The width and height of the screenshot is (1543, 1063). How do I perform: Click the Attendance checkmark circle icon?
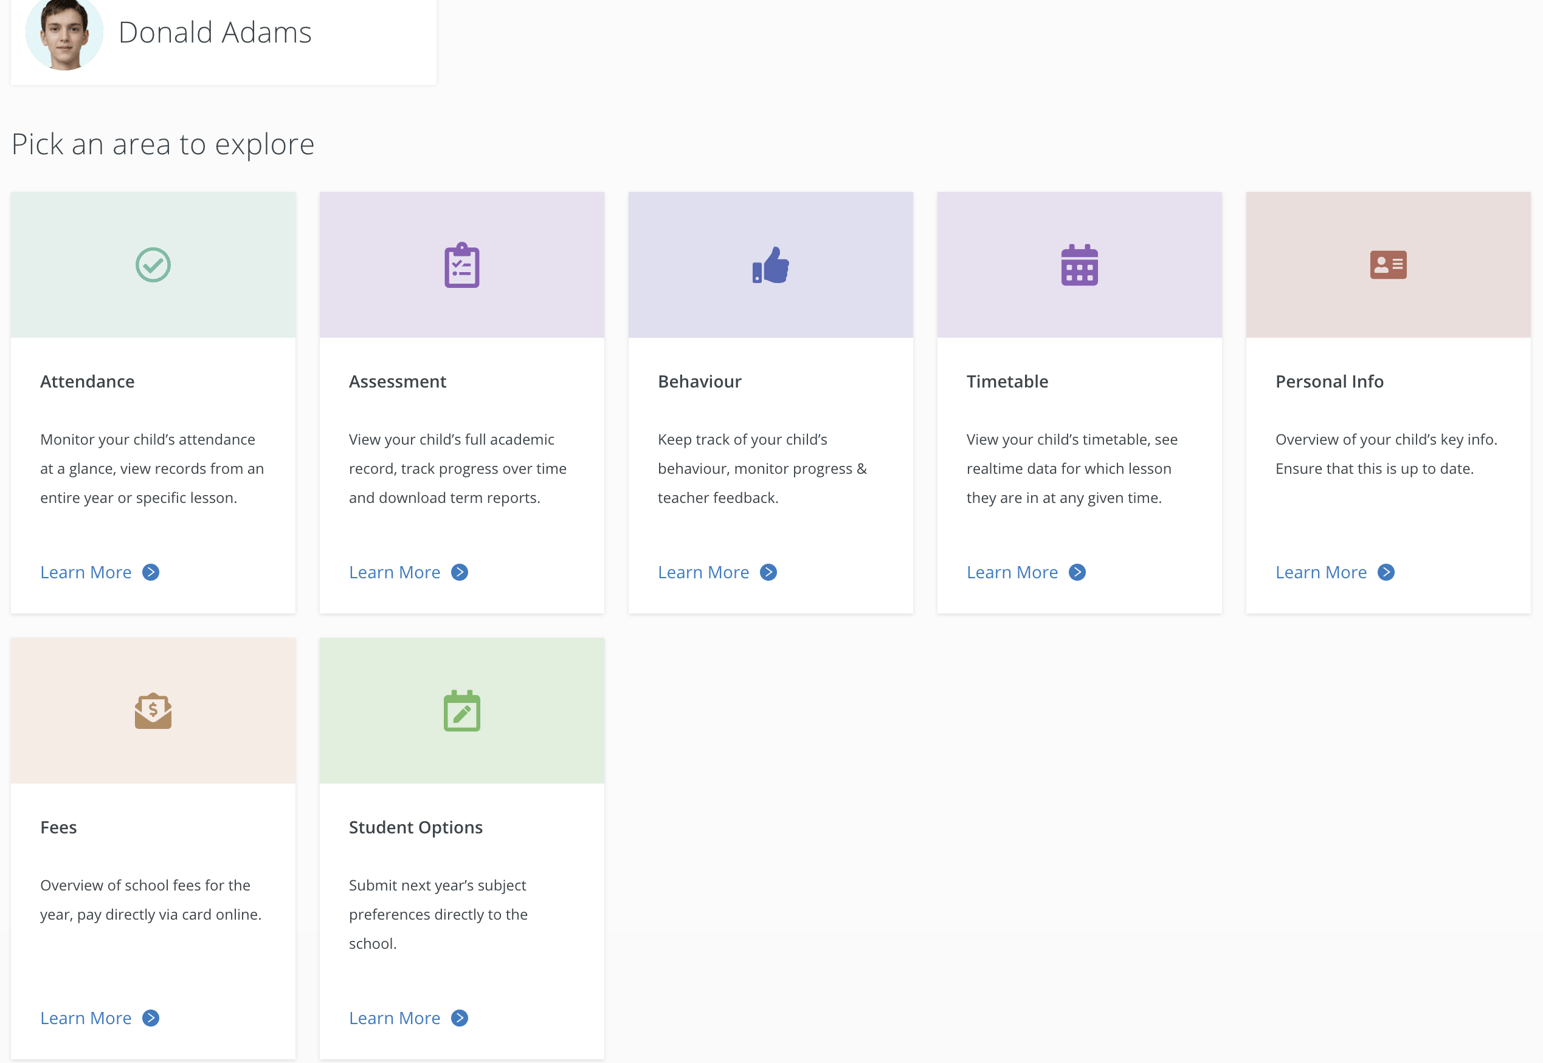[153, 265]
